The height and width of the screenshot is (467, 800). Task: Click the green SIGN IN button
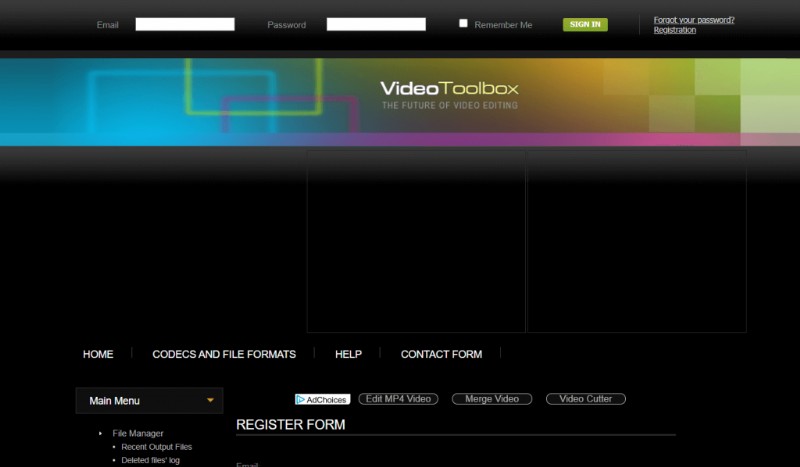click(585, 24)
